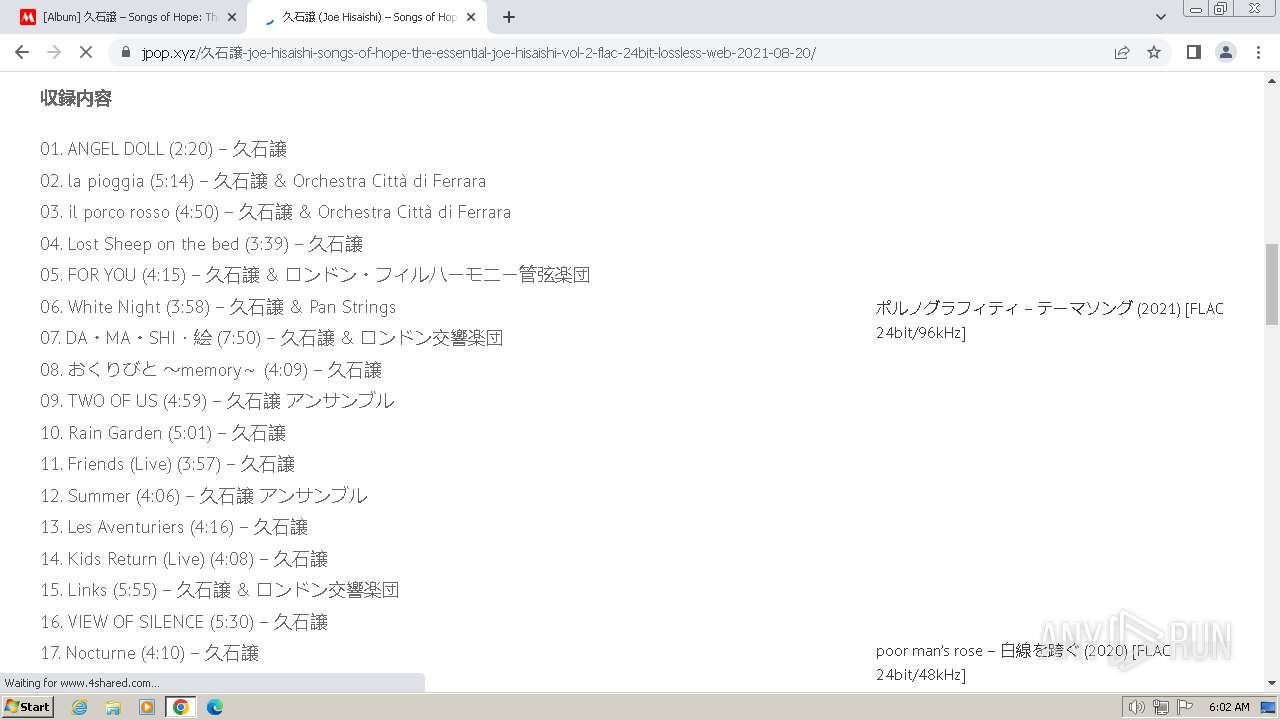Viewport: 1280px width, 720px height.
Task: Open the media player taskbar icon
Action: coord(147,707)
